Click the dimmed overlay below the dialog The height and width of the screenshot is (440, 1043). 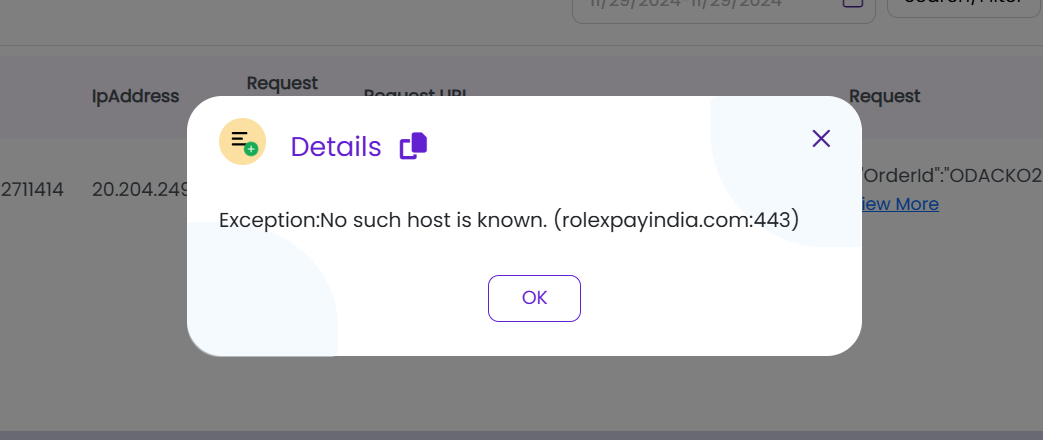[520, 395]
